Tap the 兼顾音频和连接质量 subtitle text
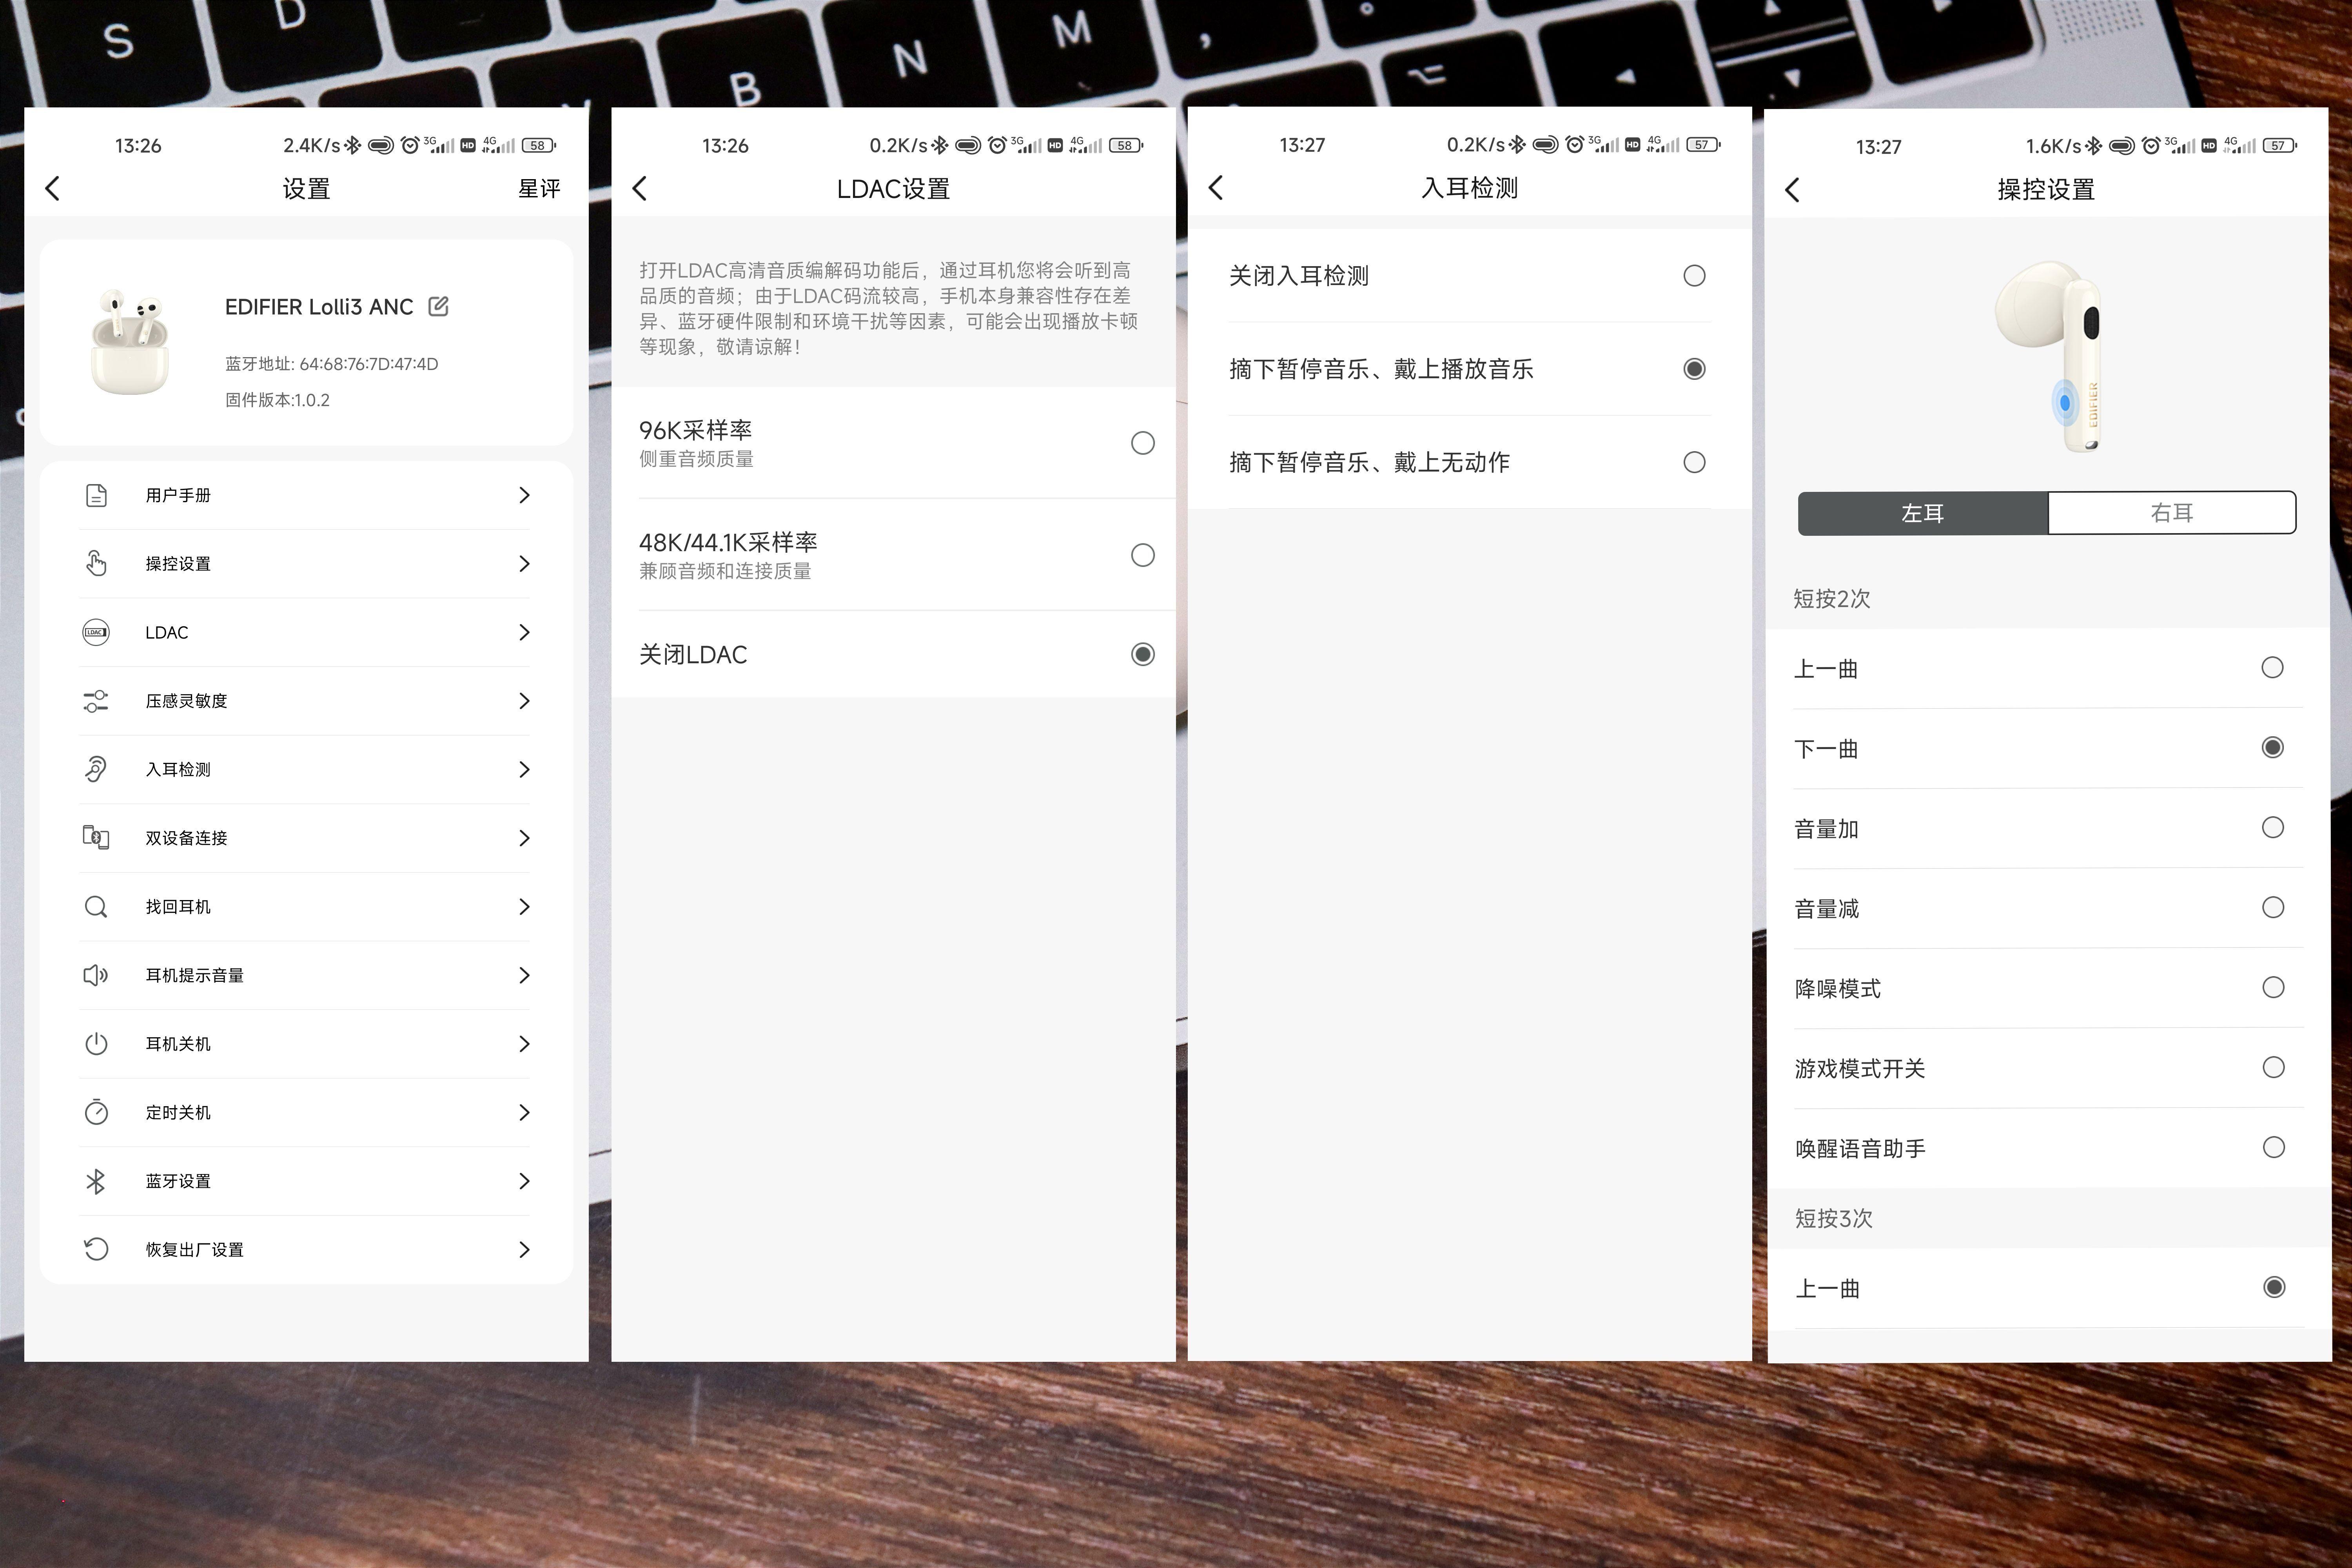 tap(725, 571)
